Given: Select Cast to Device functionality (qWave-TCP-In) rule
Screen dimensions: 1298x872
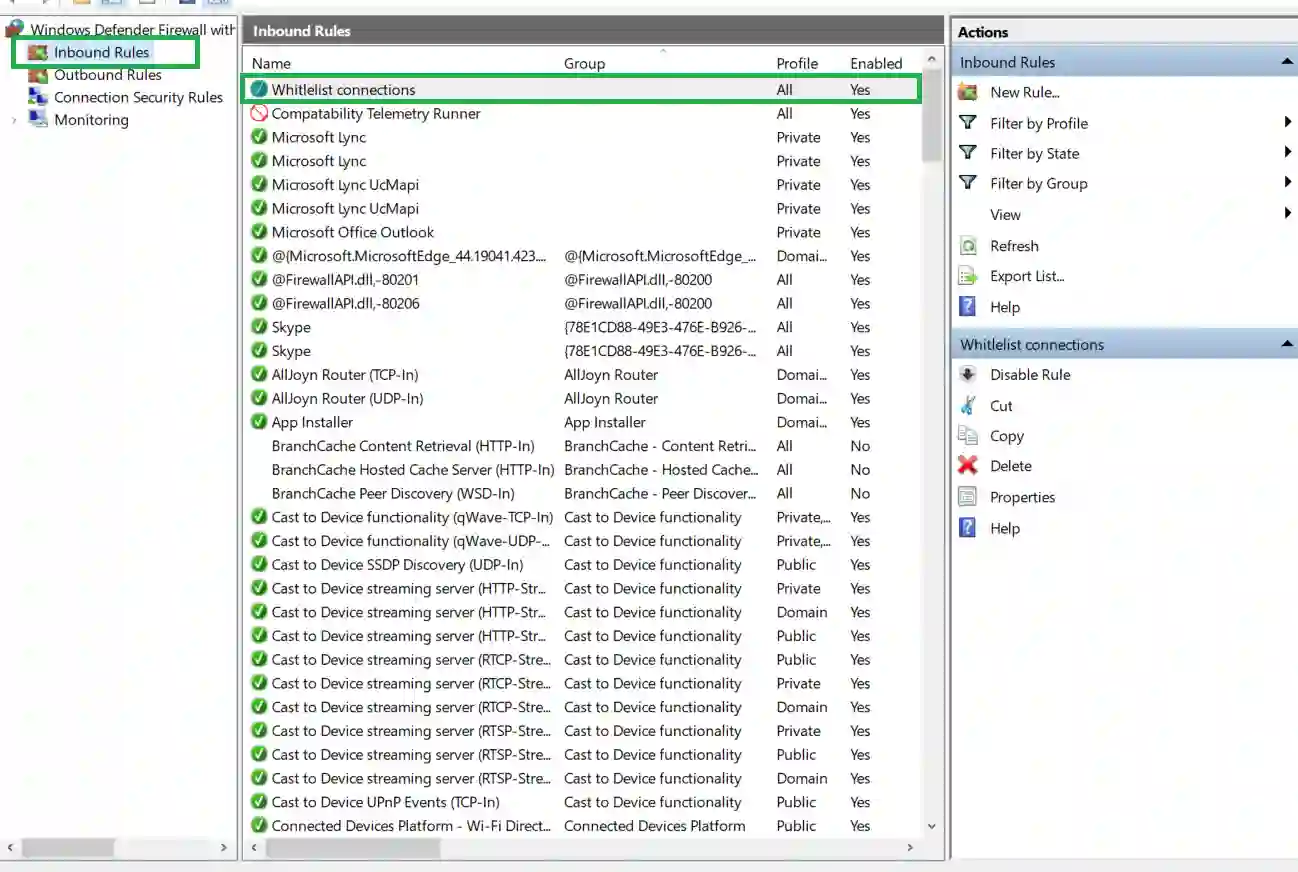Looking at the screenshot, I should click(412, 517).
